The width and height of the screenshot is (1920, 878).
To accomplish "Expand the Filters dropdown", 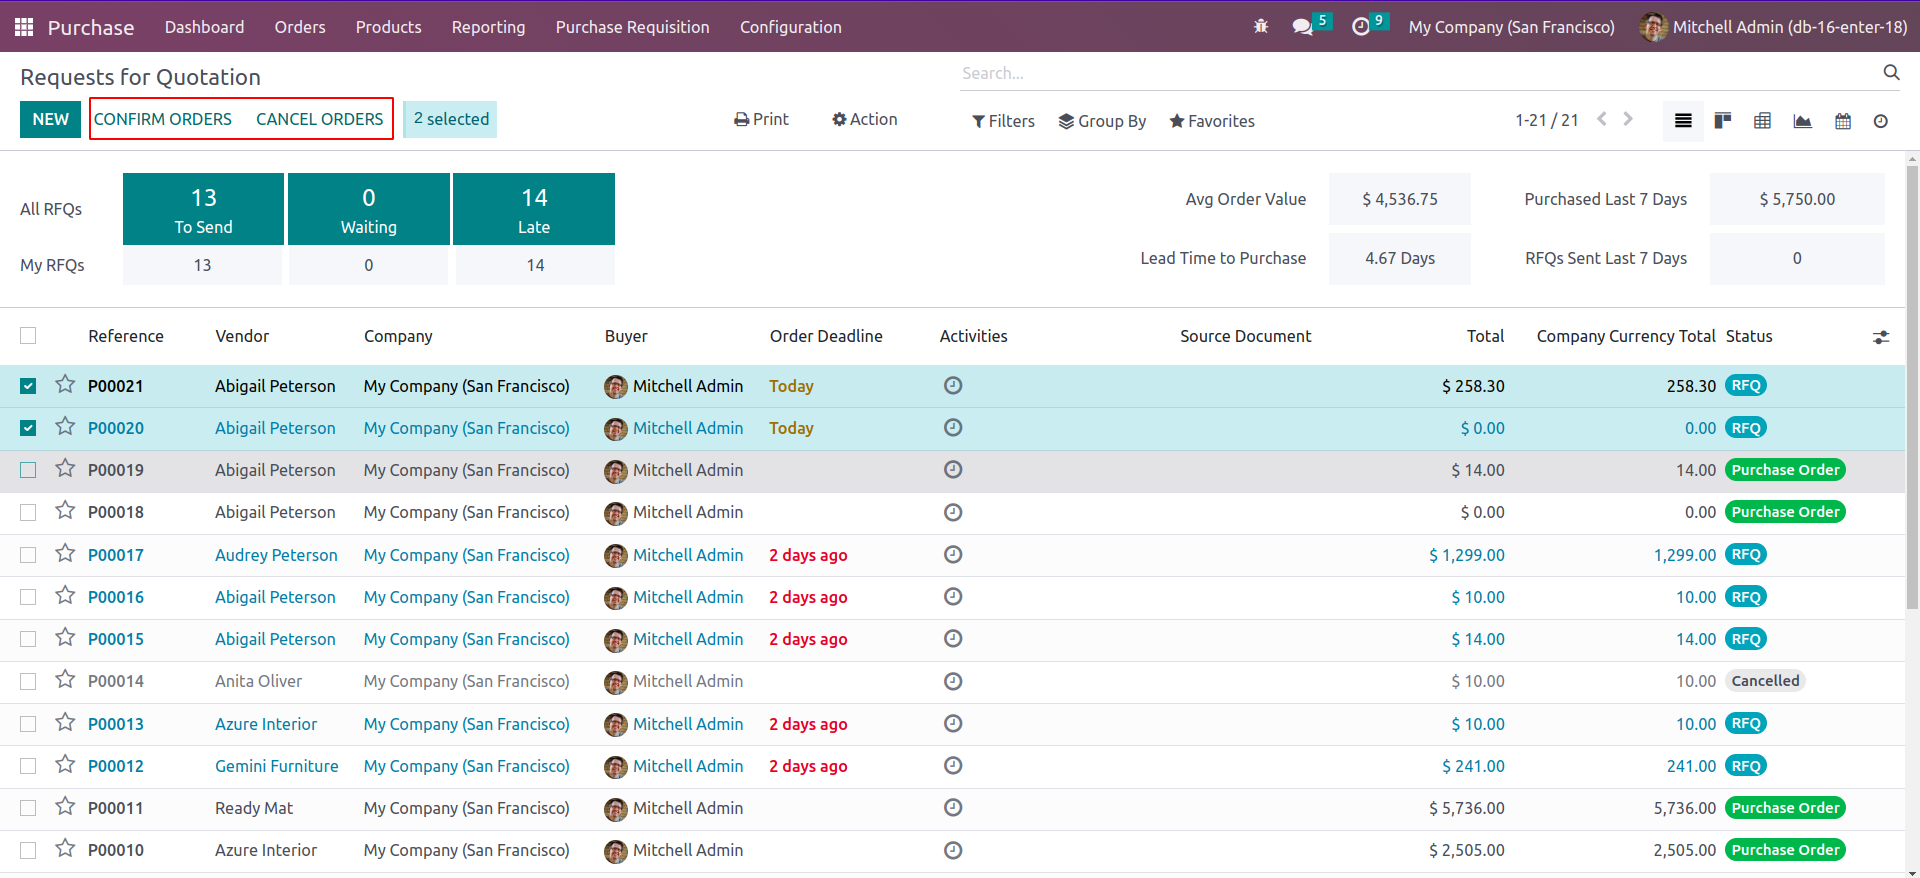I will point(1003,121).
